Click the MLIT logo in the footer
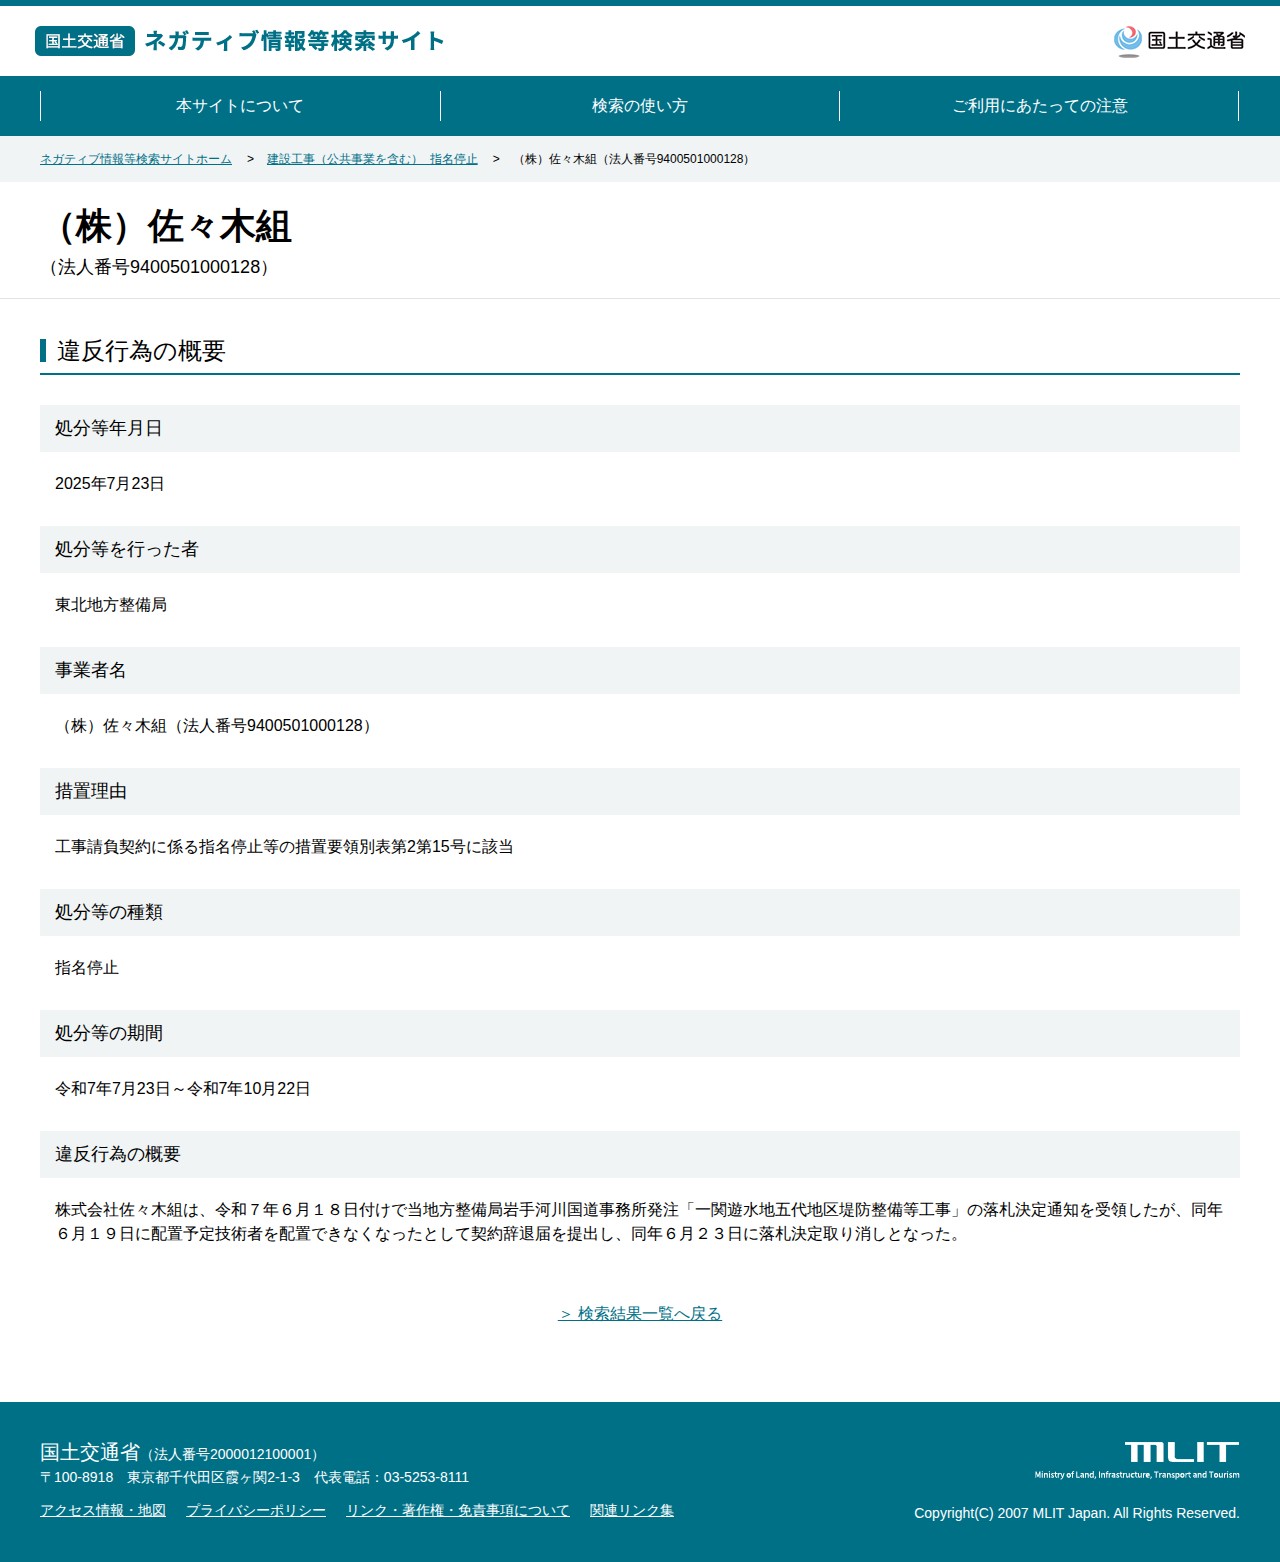The height and width of the screenshot is (1562, 1280). point(1137,1460)
